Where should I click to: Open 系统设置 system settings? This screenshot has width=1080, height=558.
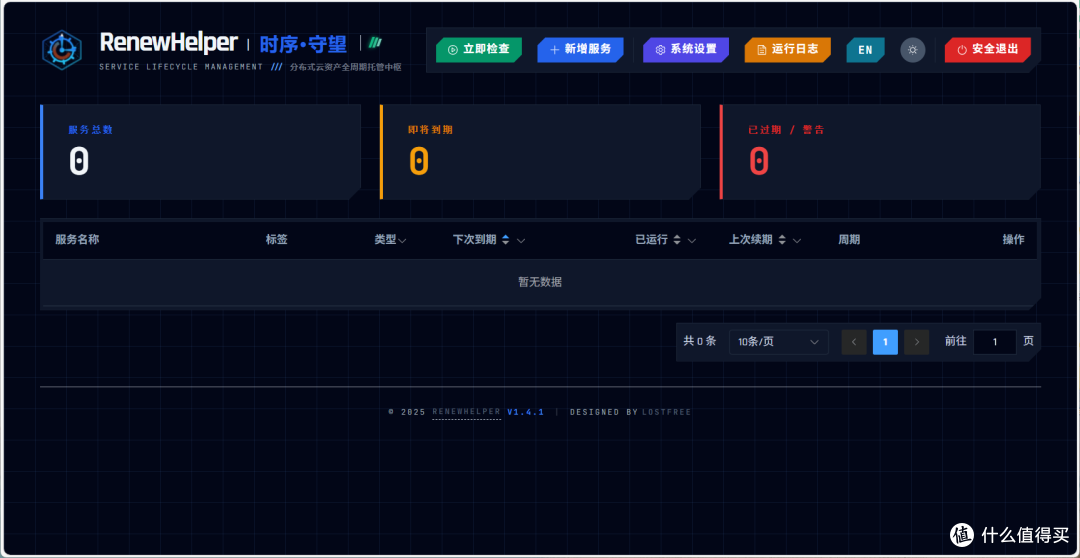pyautogui.click(x=686, y=50)
